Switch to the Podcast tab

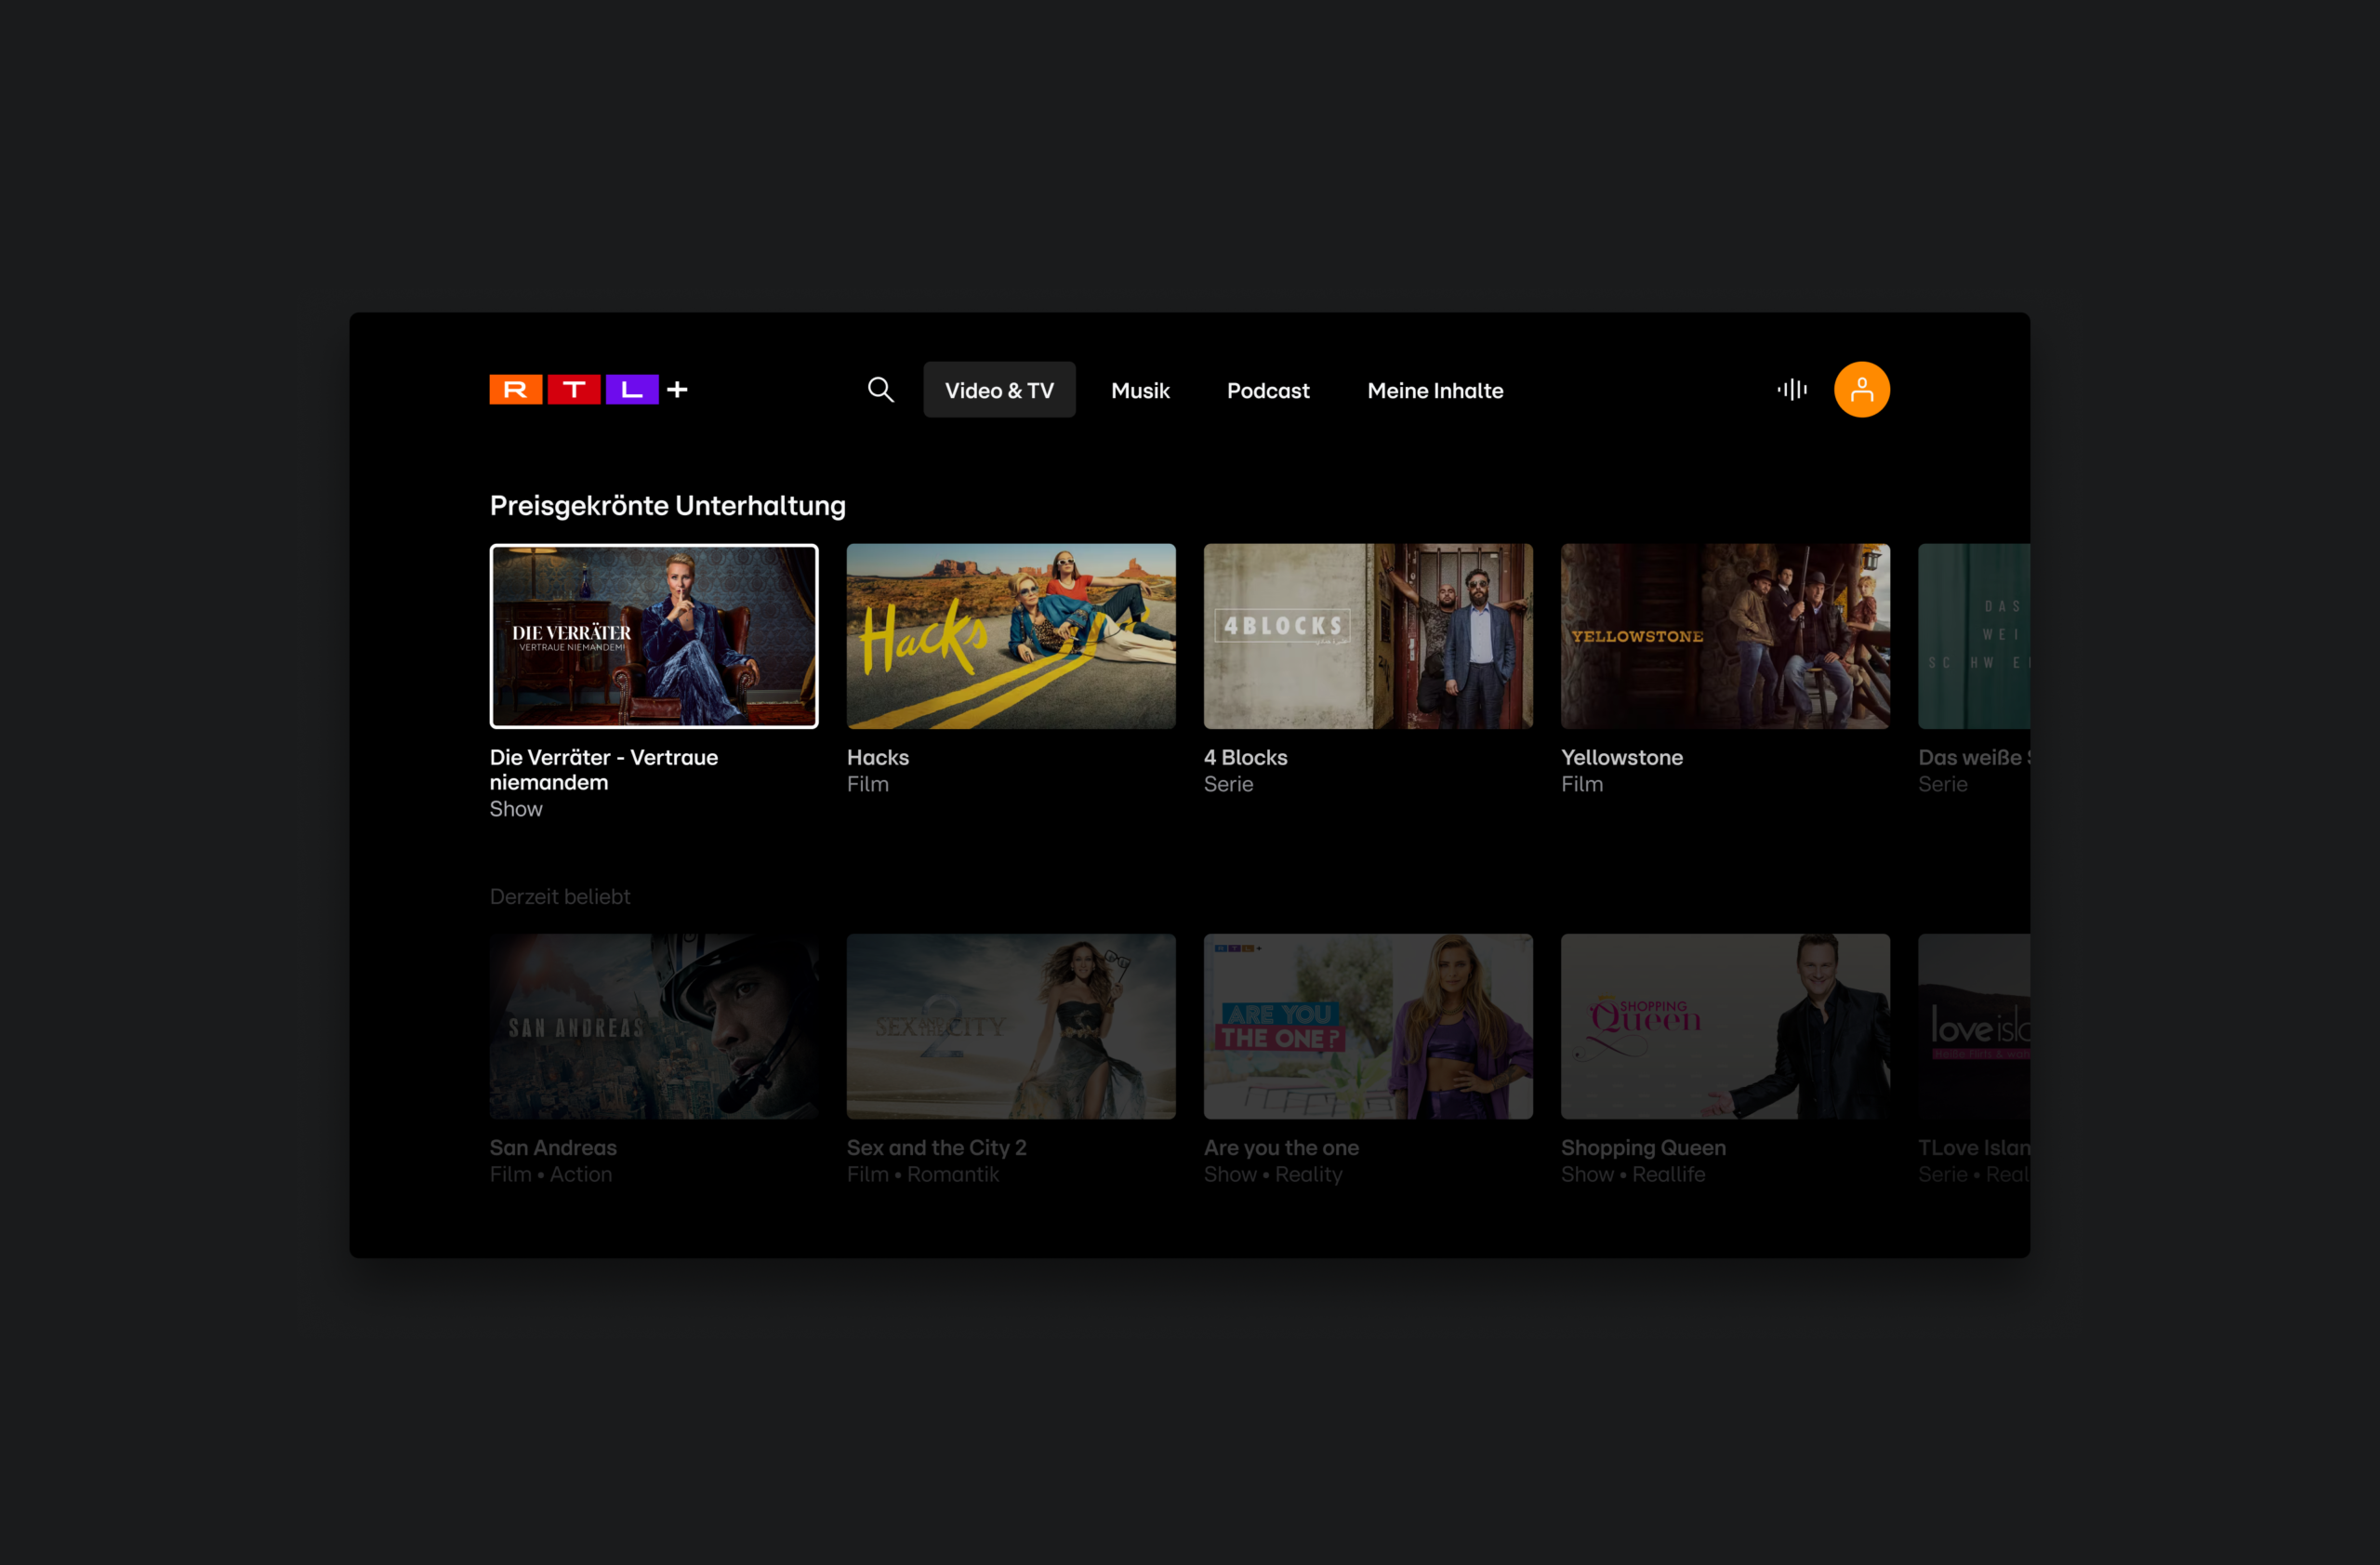click(1268, 390)
